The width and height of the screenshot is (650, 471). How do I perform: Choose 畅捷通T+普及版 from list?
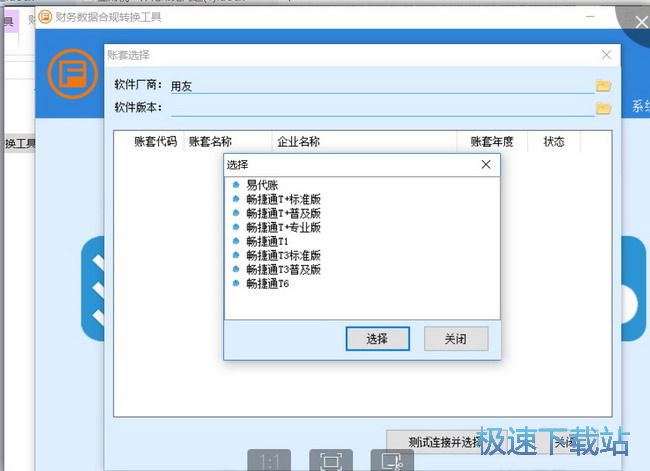tap(284, 214)
